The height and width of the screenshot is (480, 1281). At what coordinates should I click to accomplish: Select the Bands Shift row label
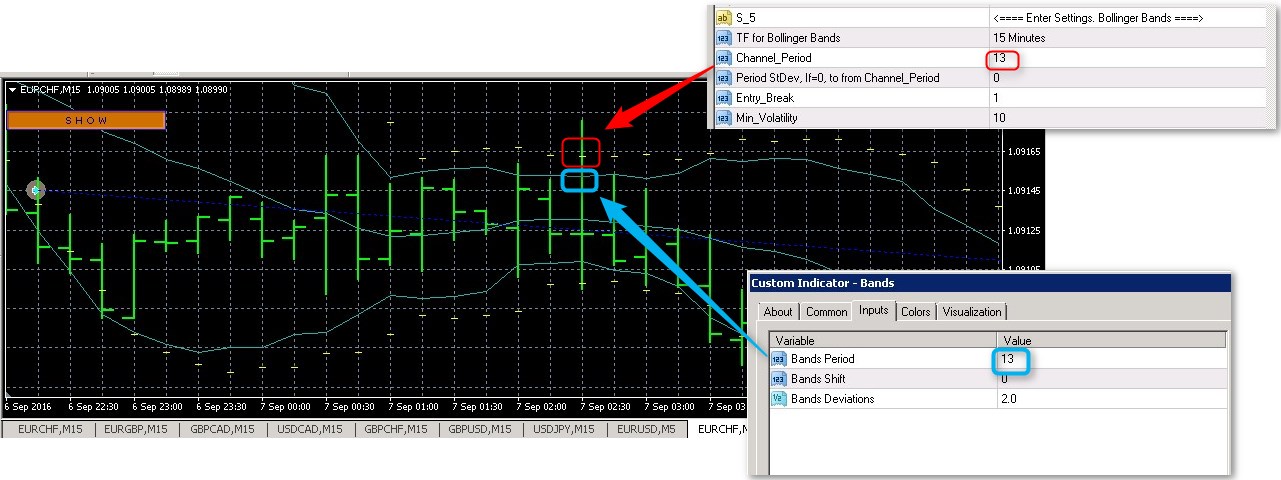817,379
